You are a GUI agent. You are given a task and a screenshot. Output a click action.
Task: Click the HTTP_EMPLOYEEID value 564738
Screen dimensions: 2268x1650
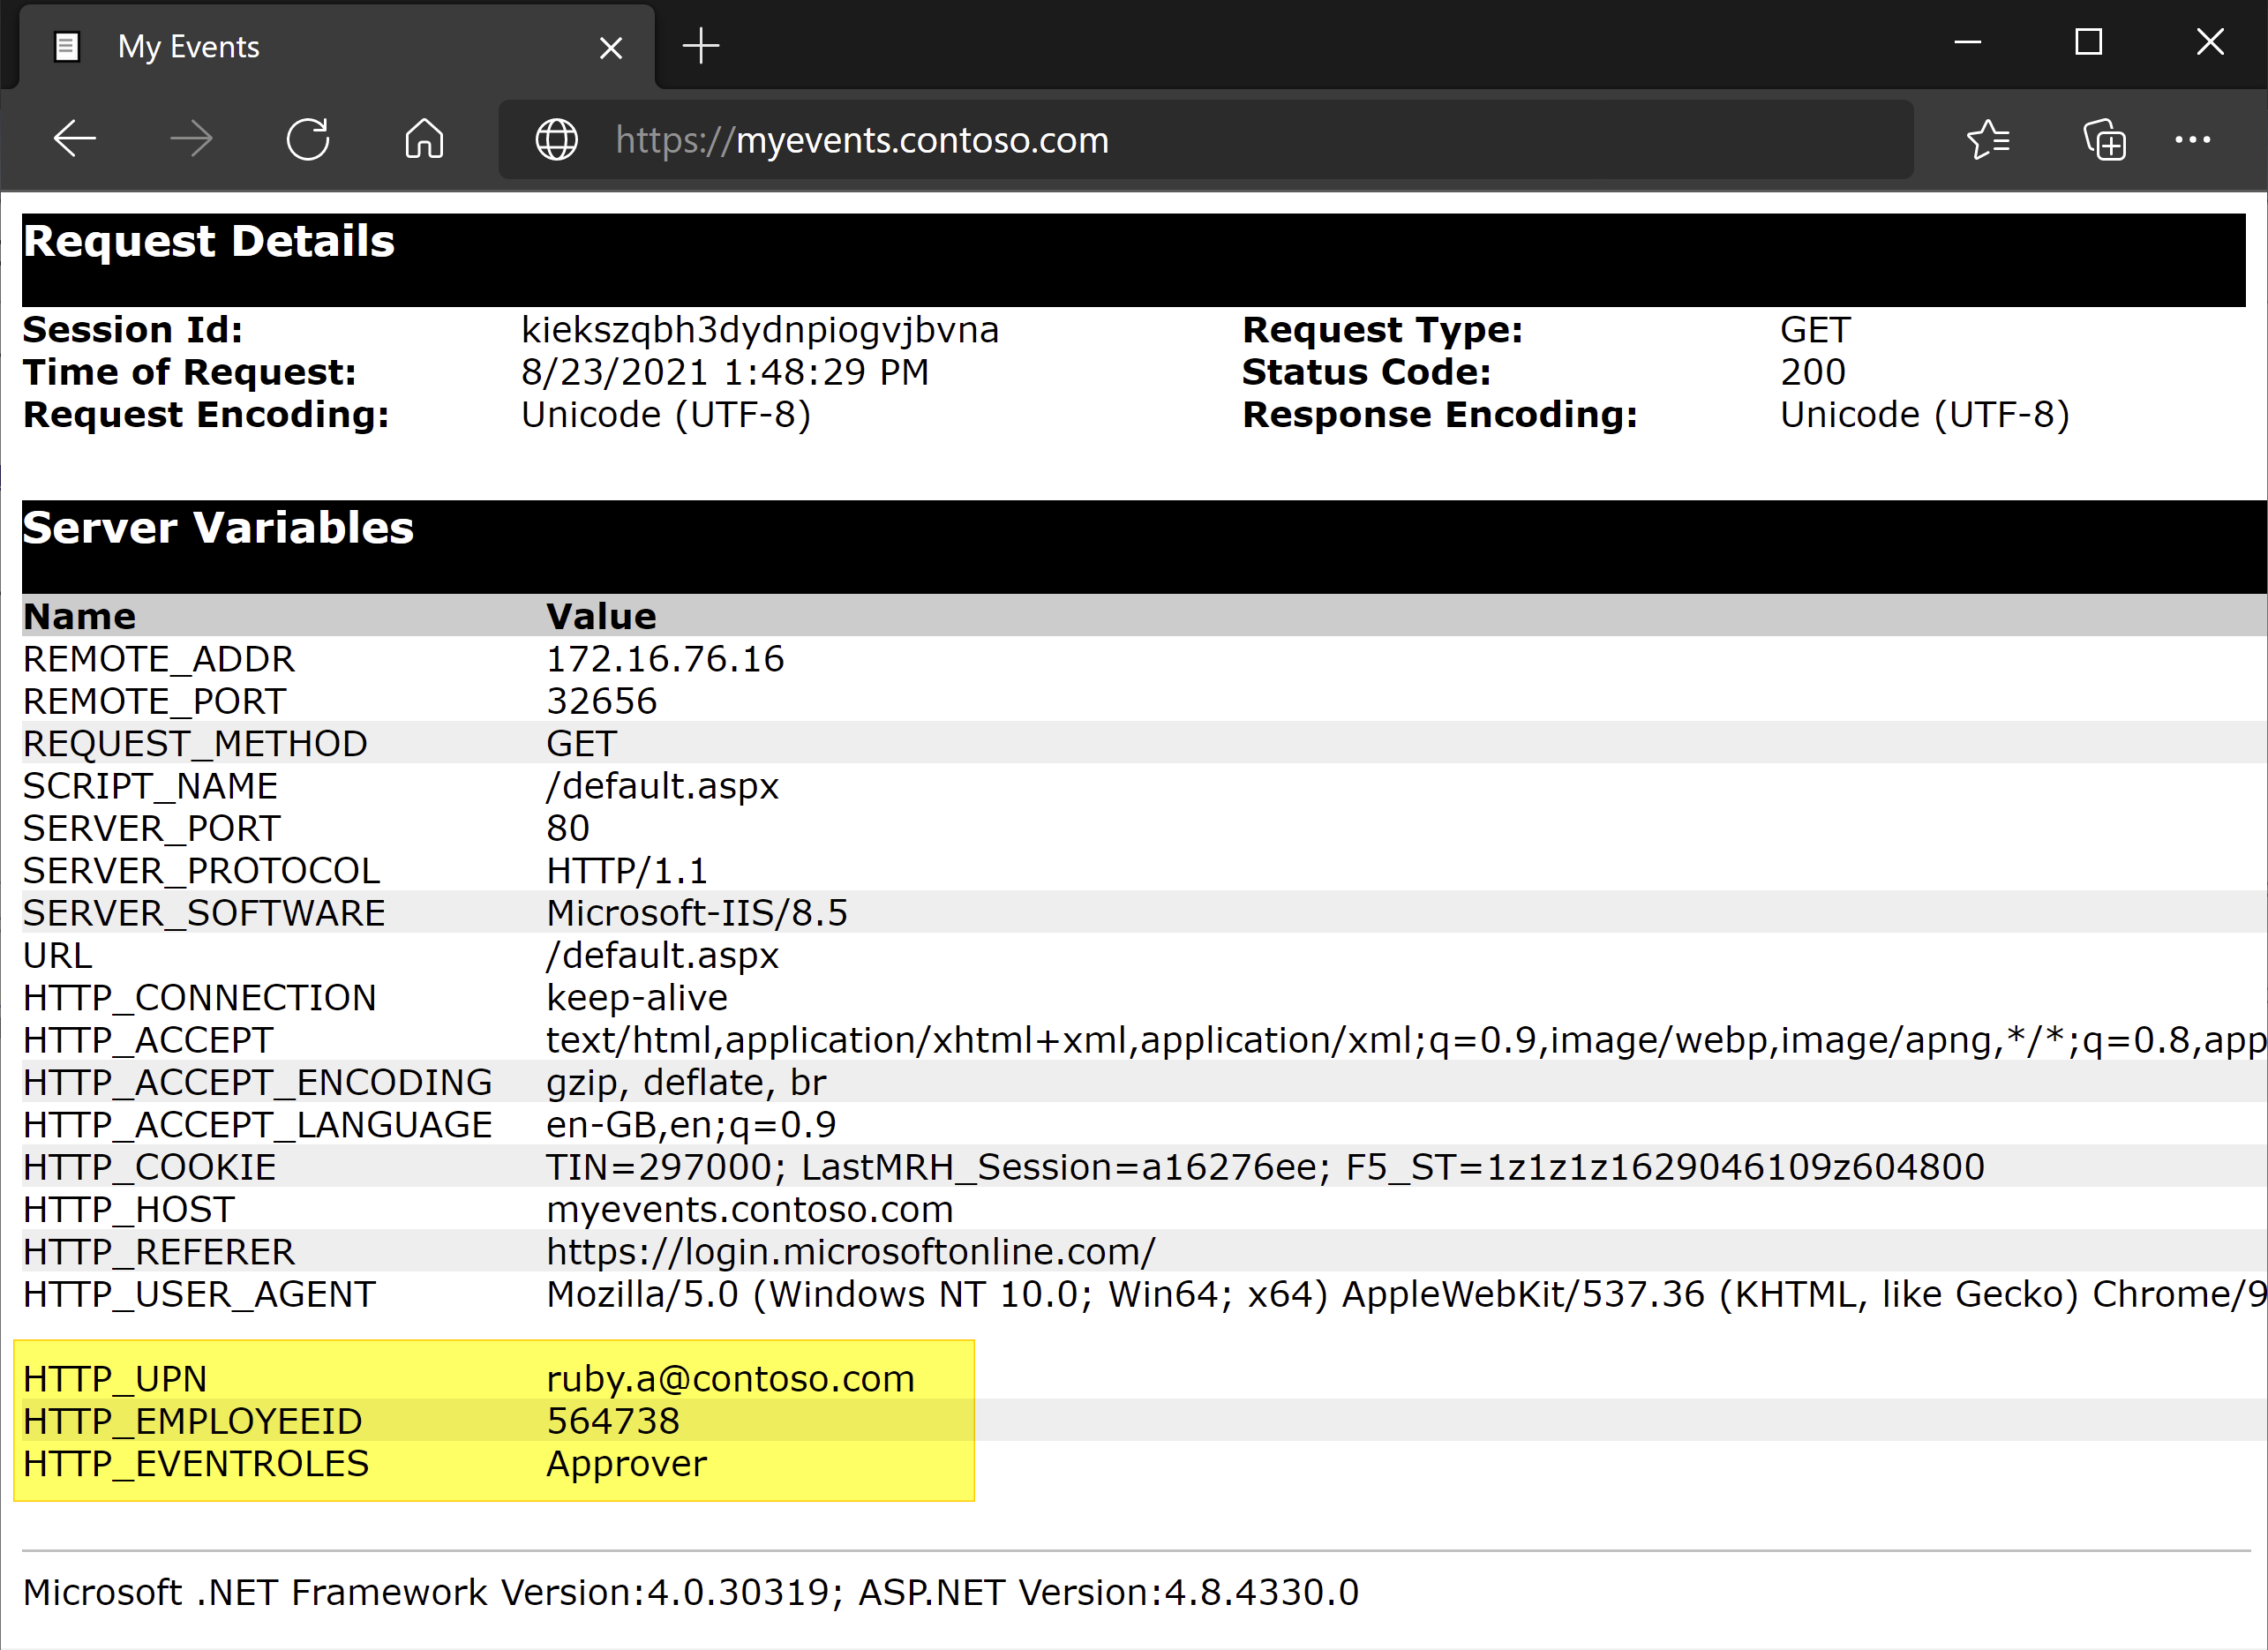pos(613,1421)
